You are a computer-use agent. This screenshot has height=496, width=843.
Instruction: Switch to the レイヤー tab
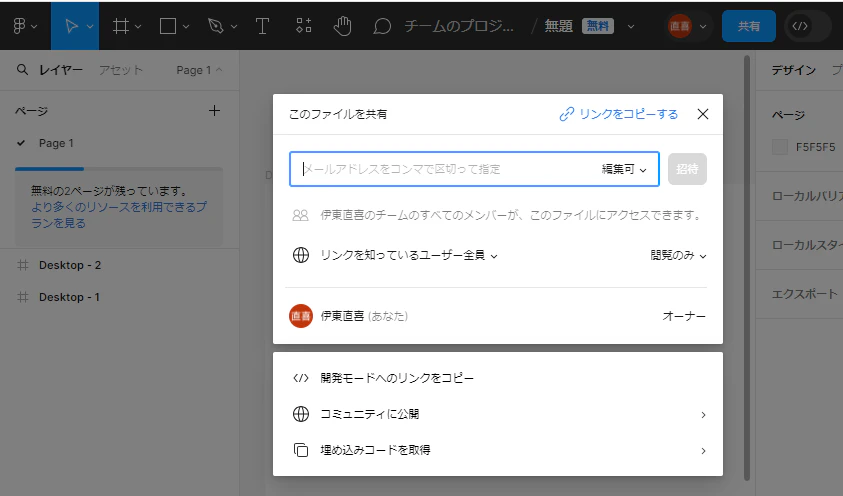point(61,70)
